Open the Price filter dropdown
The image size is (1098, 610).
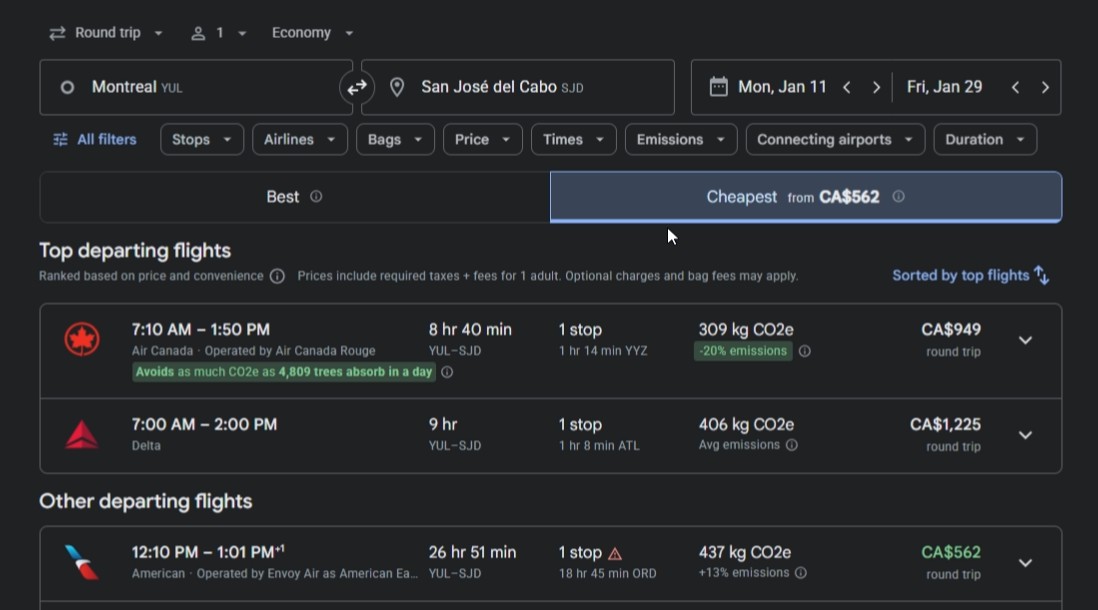[x=482, y=139]
